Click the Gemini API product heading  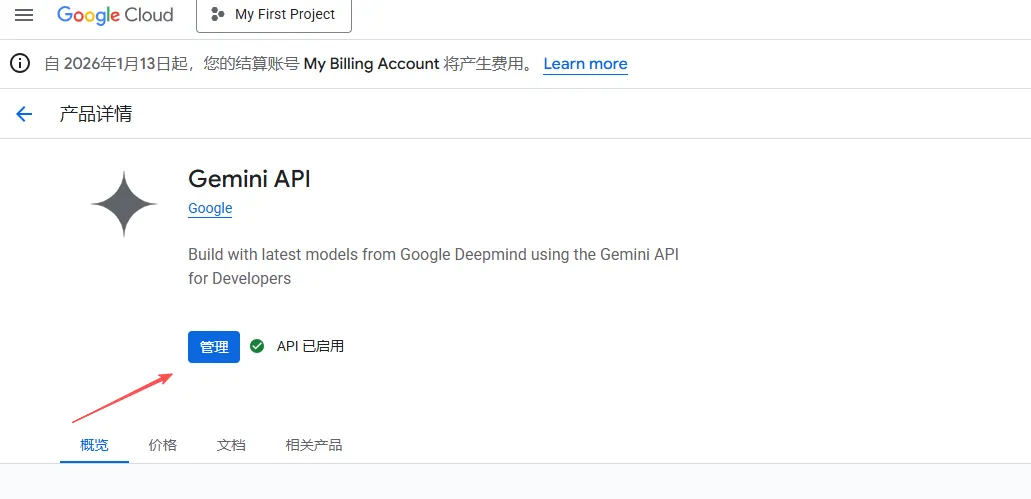249,178
